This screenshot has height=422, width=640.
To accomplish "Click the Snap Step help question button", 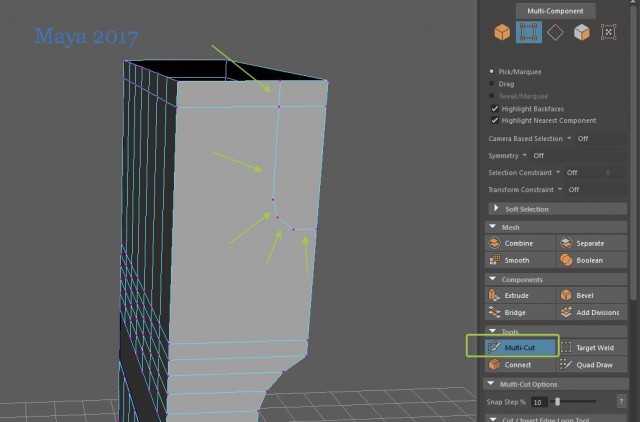I will (x=621, y=402).
